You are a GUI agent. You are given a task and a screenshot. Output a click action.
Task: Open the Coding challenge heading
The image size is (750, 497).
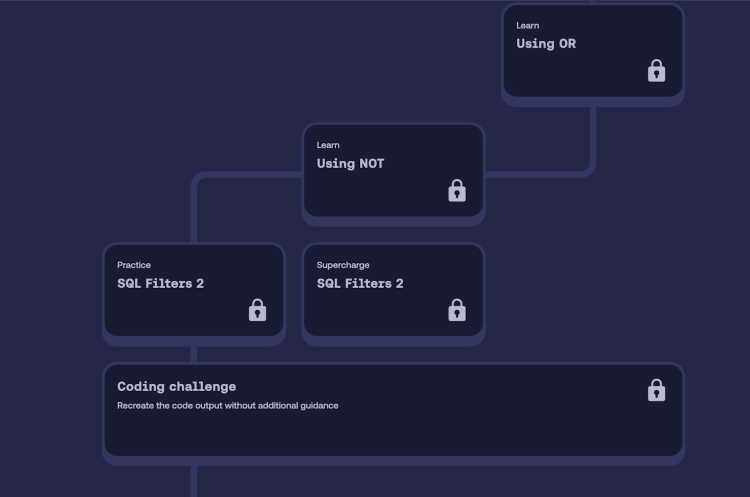pos(176,387)
